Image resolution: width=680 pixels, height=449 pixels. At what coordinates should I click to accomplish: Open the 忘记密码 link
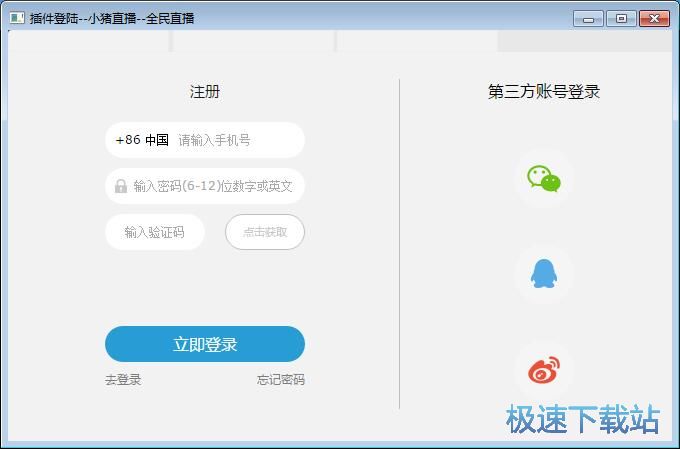point(281,380)
